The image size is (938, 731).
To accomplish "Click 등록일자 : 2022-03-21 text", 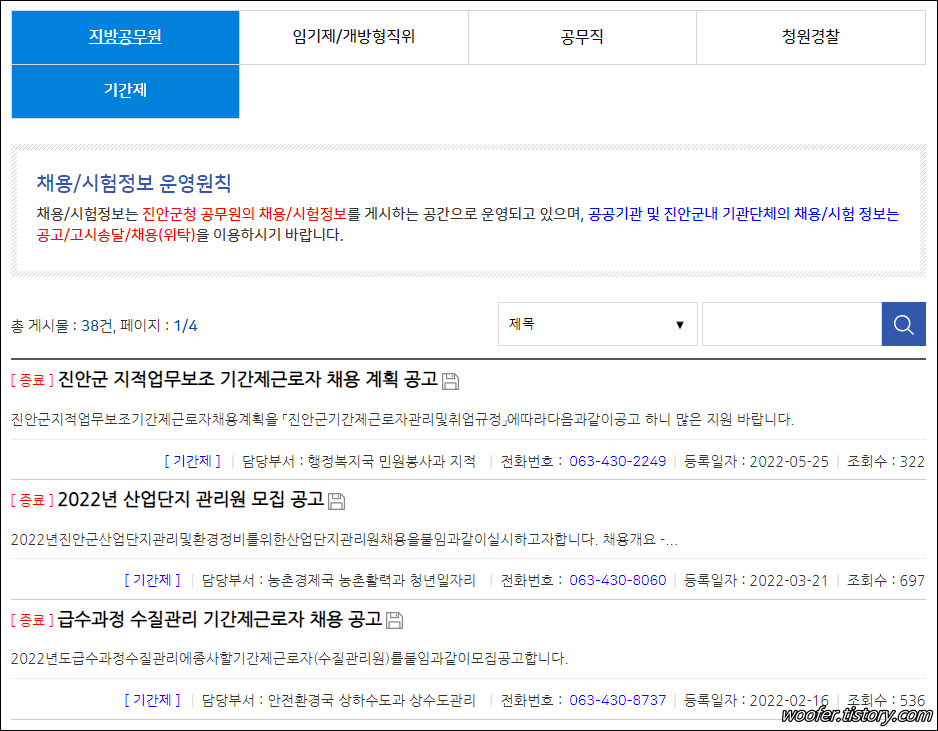I will [756, 580].
